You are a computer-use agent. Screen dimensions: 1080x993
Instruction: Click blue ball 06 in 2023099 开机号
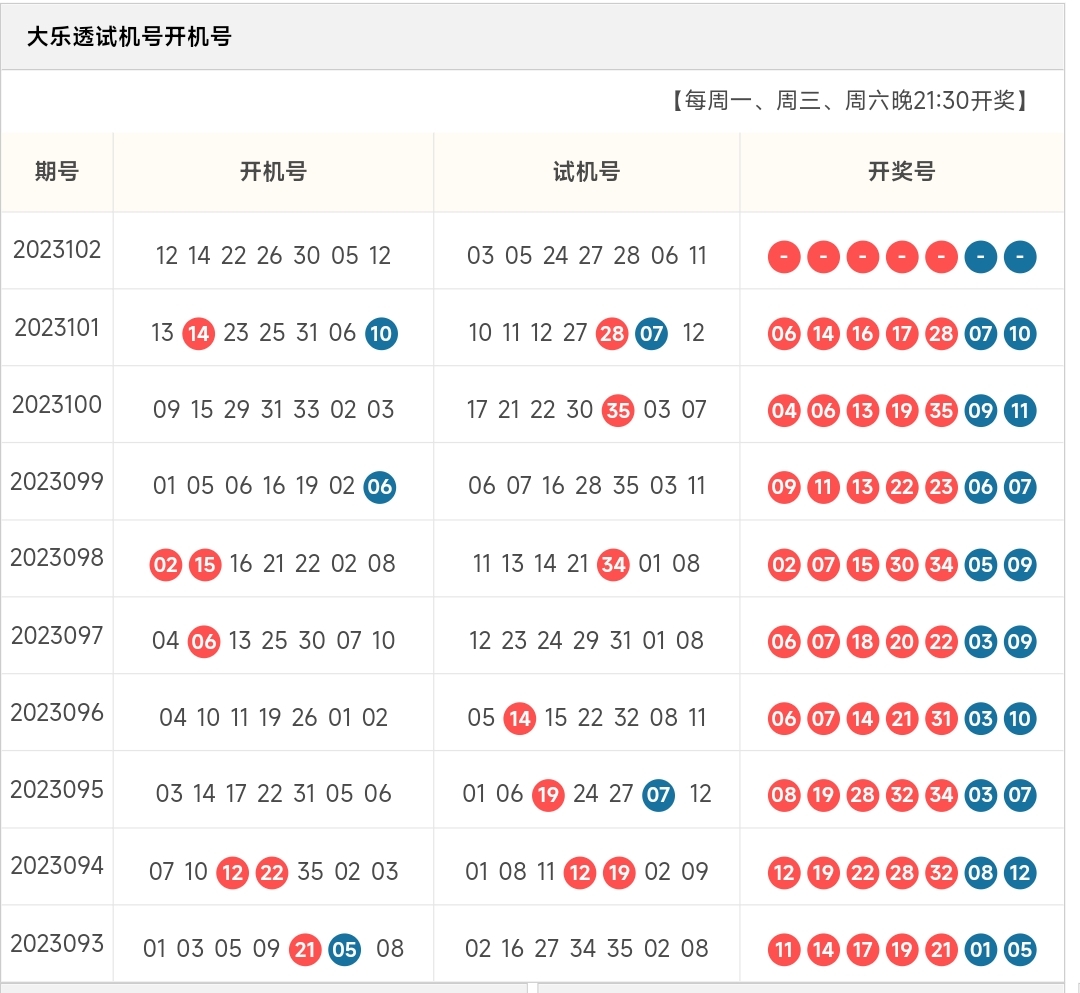click(380, 487)
